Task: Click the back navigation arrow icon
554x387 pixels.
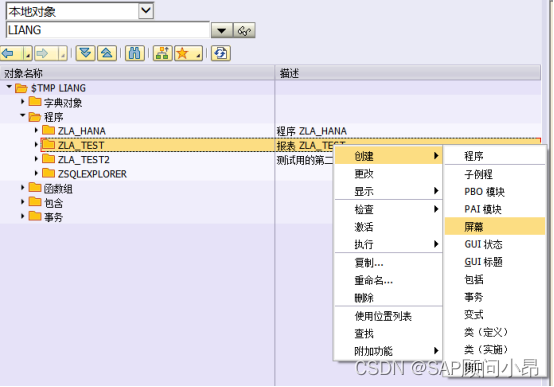Action: tap(8, 53)
